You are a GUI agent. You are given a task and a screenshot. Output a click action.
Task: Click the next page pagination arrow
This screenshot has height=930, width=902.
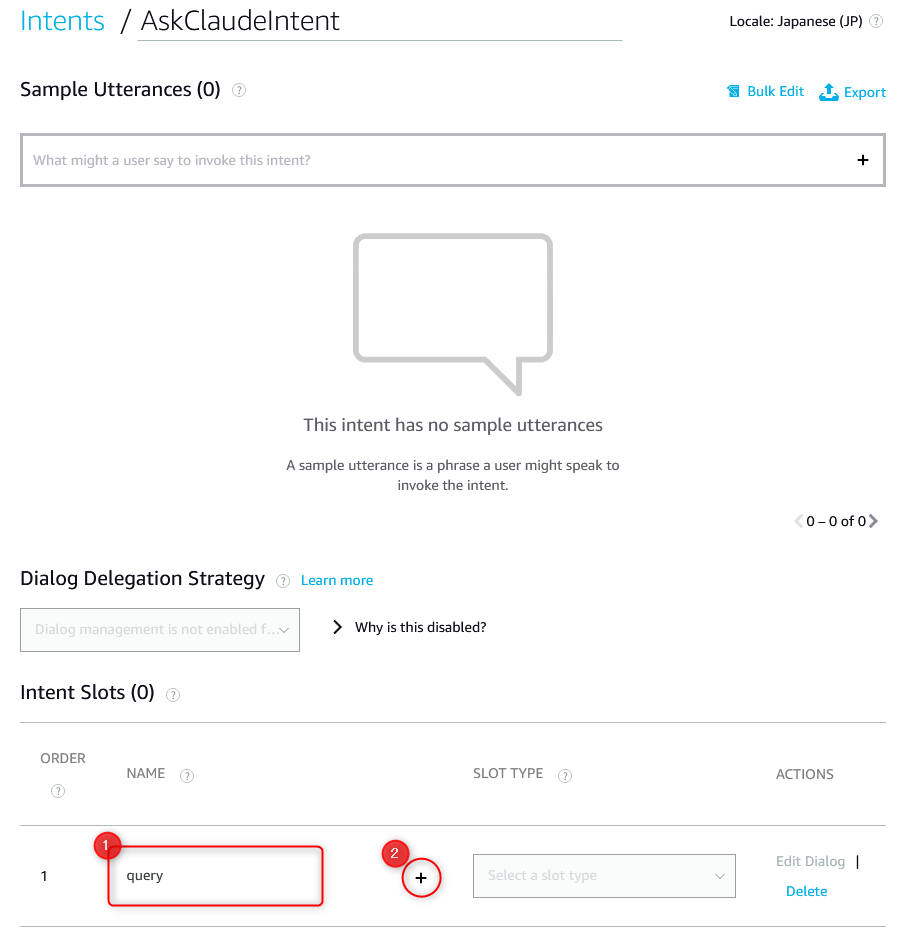click(x=873, y=521)
